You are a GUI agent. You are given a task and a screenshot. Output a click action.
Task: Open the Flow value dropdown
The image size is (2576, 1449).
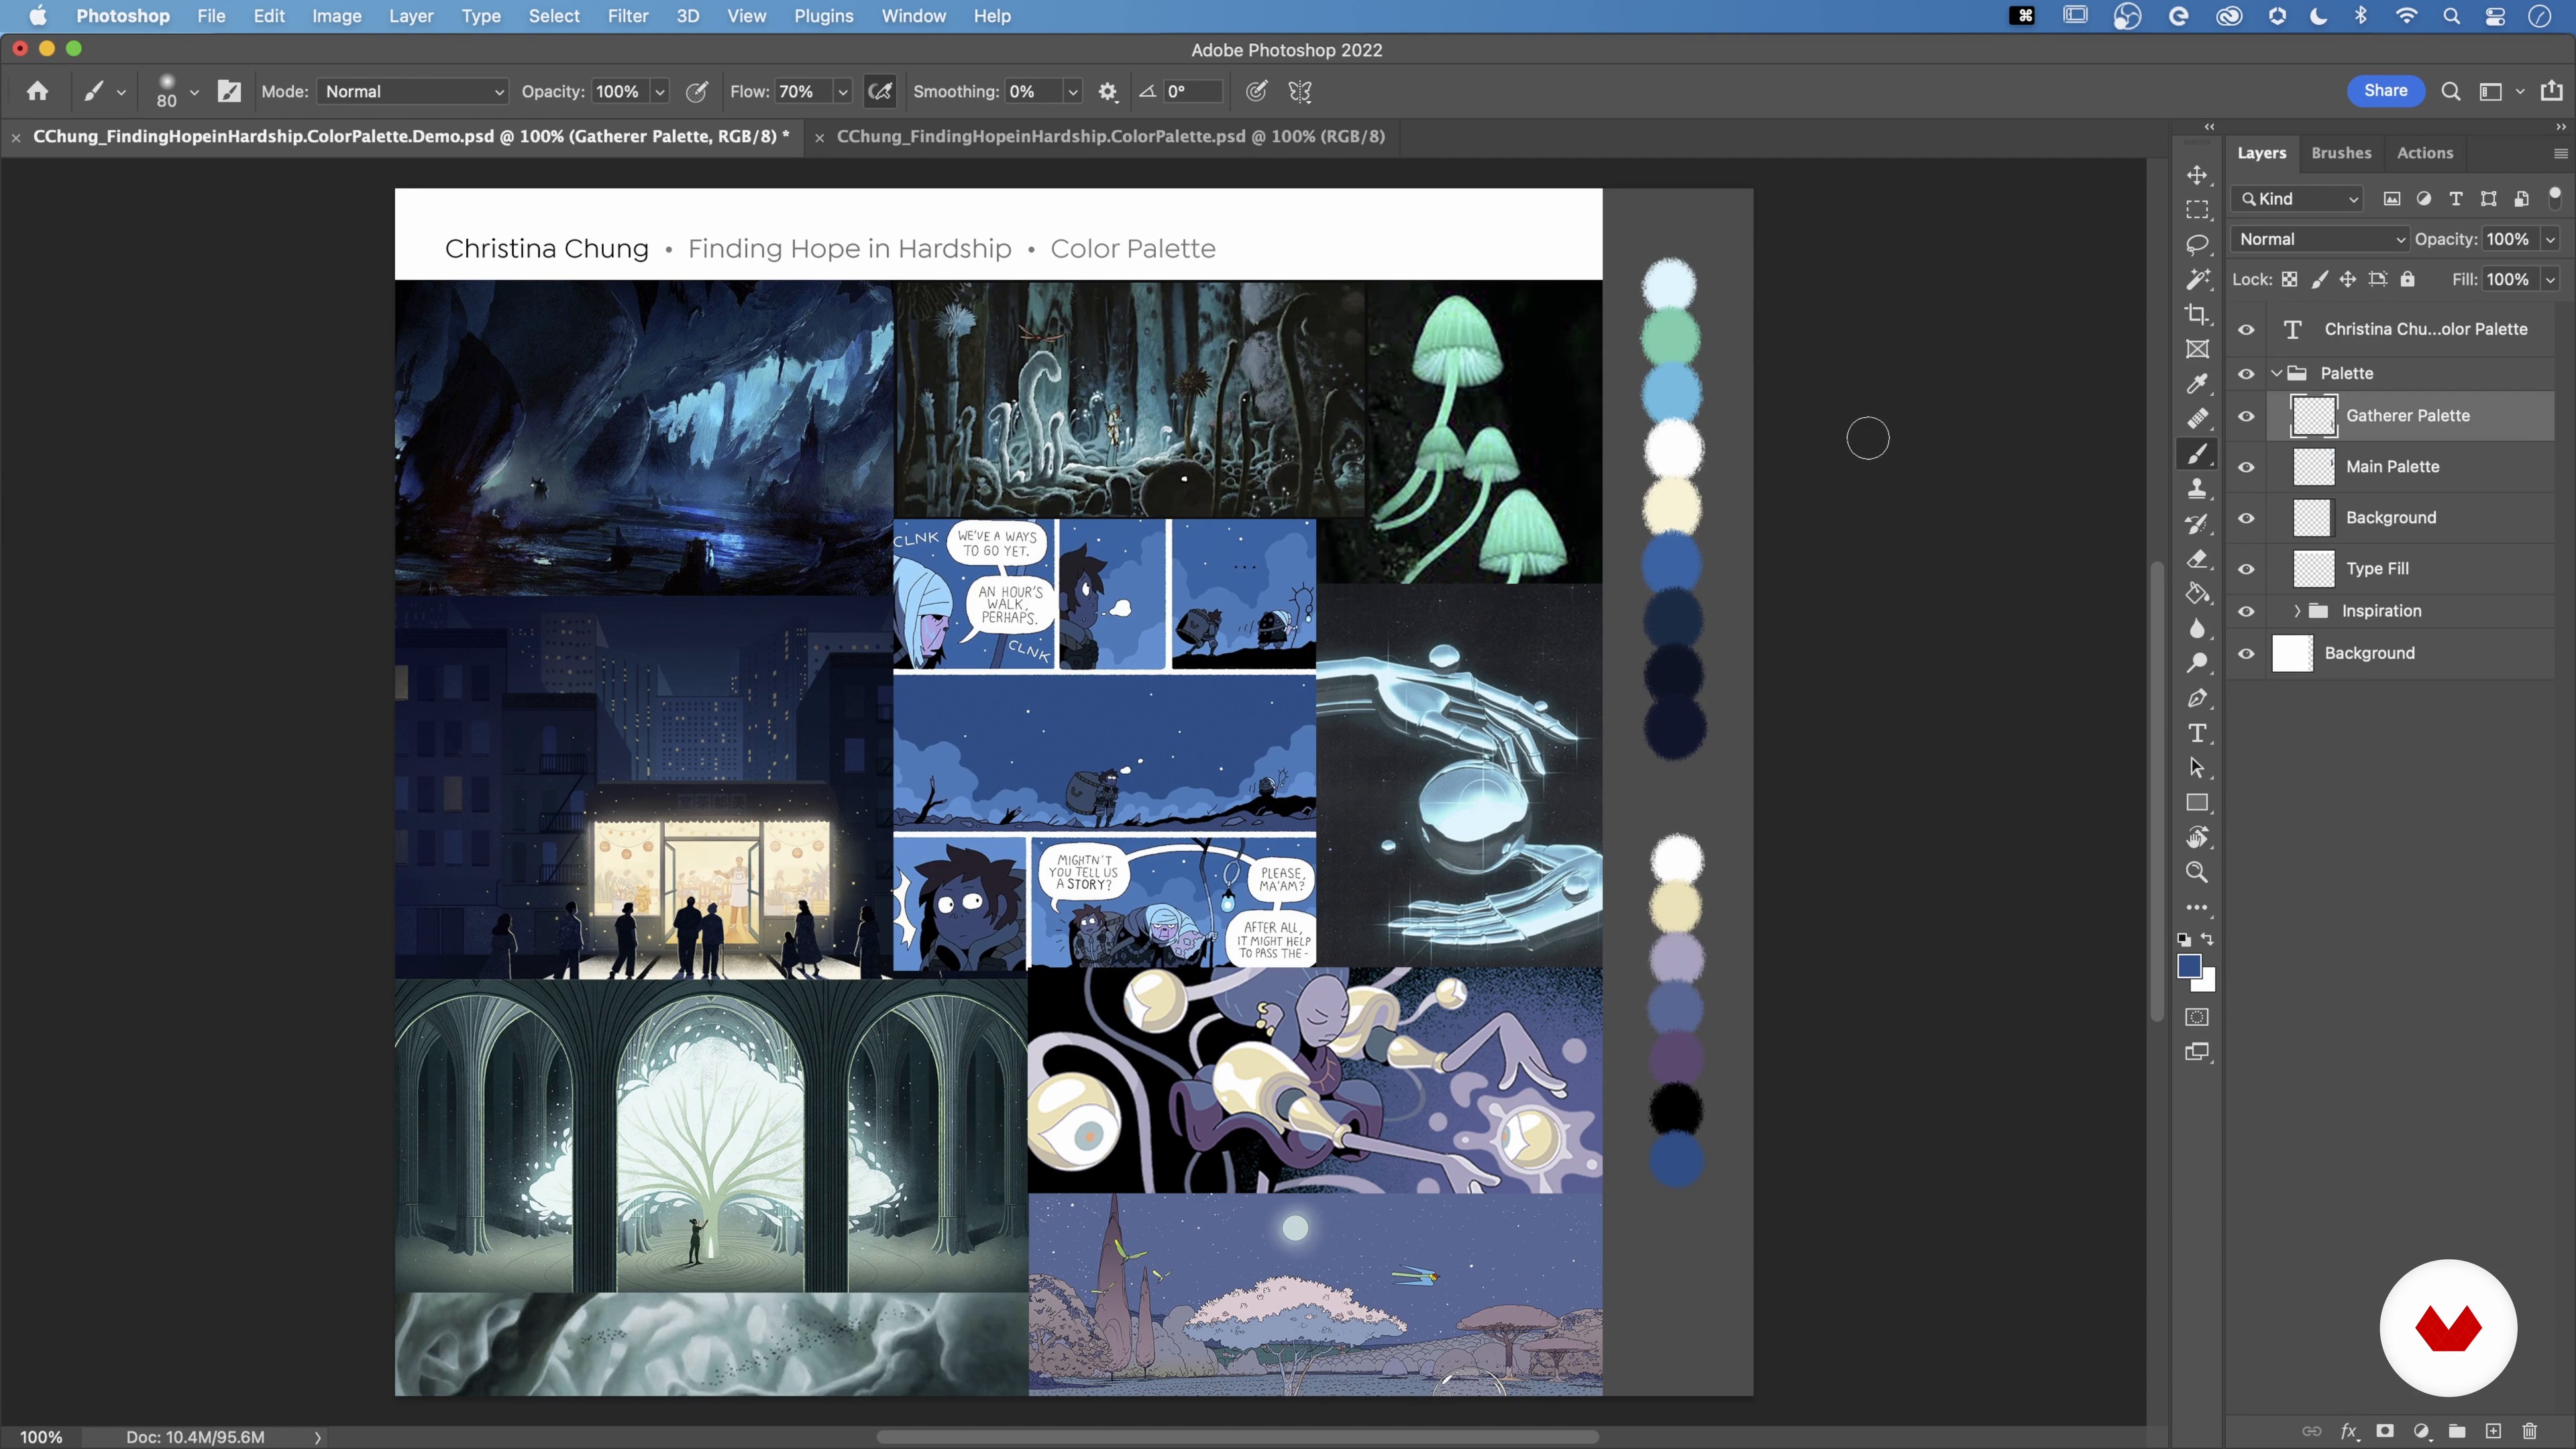(x=843, y=91)
